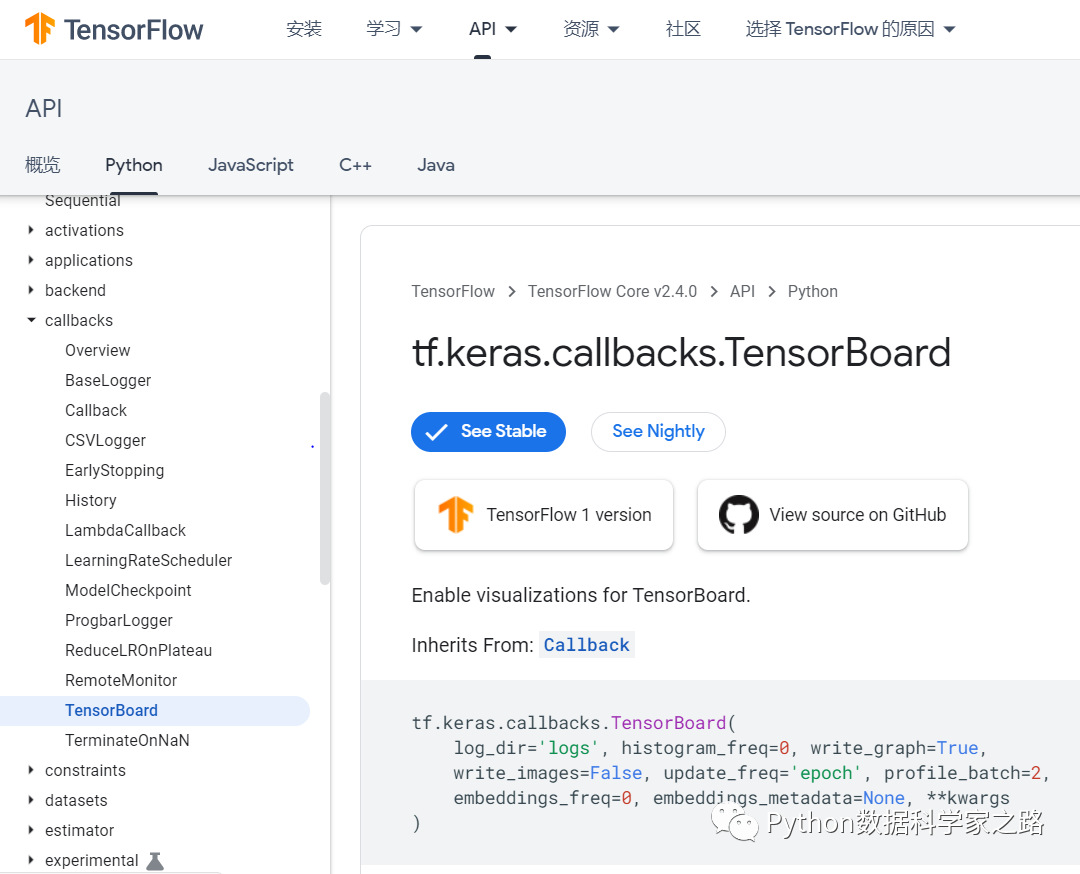Open BaseLogger in sidebar
The width and height of the screenshot is (1080, 874).
(108, 380)
